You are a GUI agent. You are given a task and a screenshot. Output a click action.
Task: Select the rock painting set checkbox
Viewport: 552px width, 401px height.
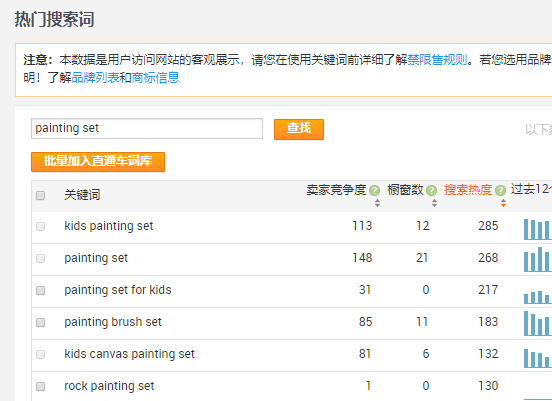40,387
